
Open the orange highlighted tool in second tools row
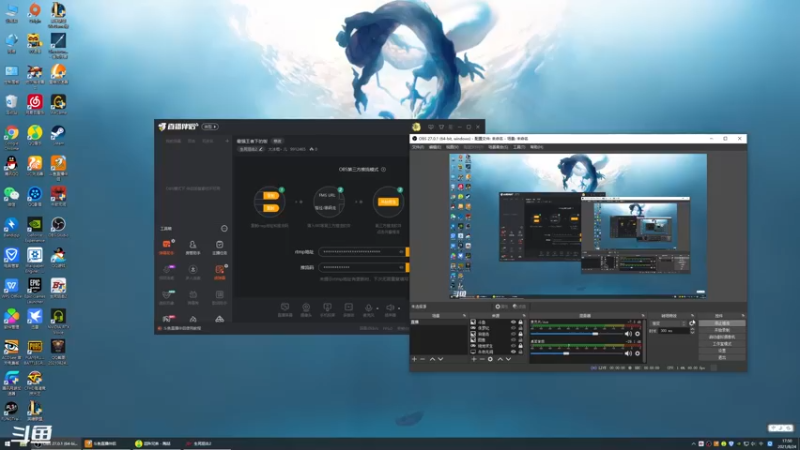coord(219,271)
